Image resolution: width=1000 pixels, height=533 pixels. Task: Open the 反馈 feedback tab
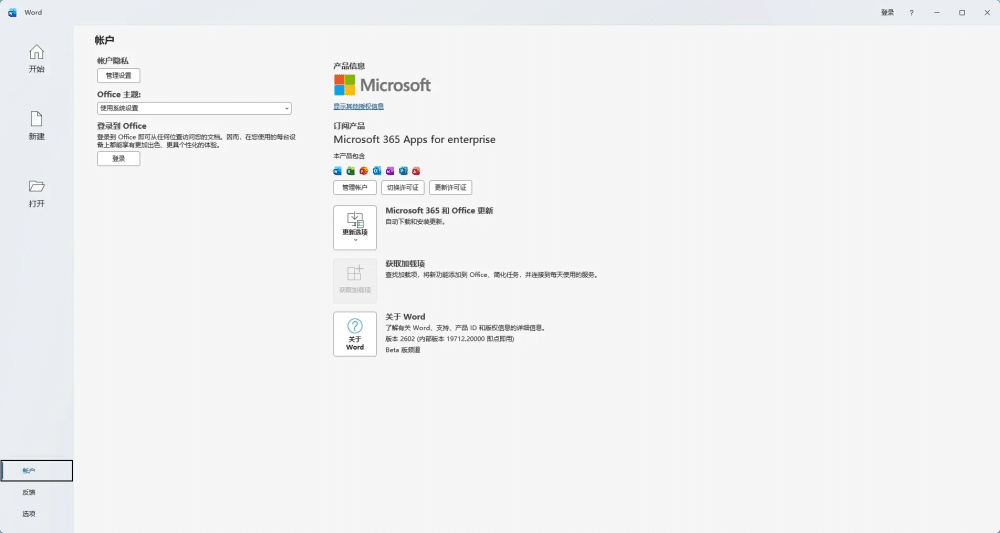[36, 492]
